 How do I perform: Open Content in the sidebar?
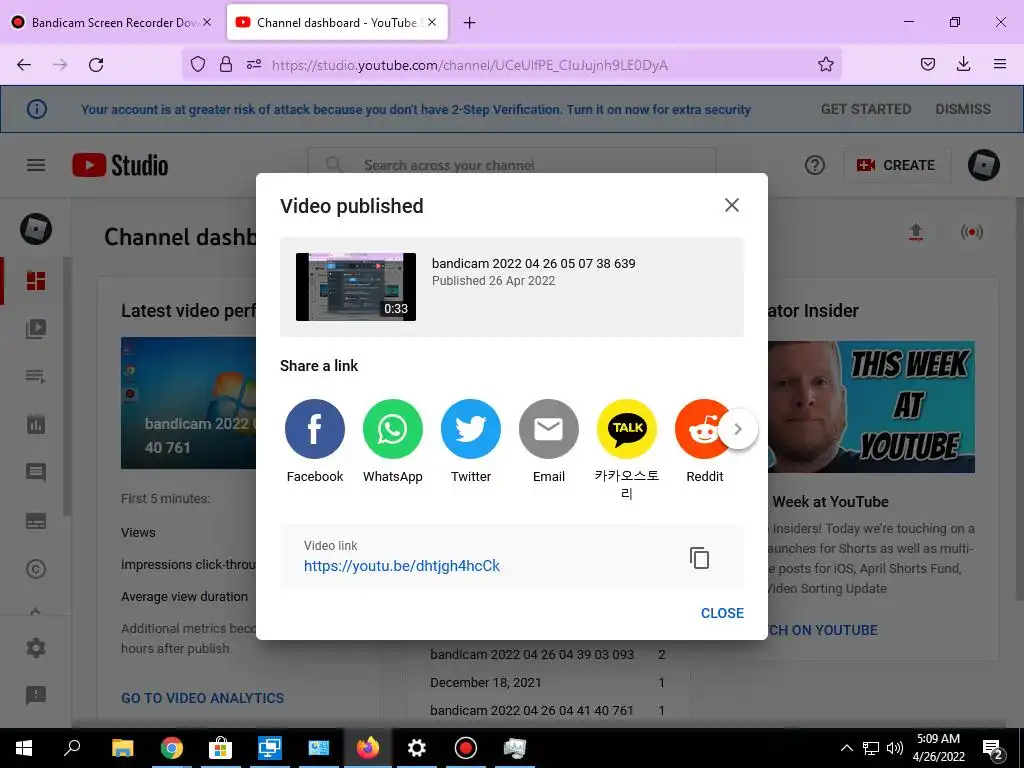tap(36, 328)
